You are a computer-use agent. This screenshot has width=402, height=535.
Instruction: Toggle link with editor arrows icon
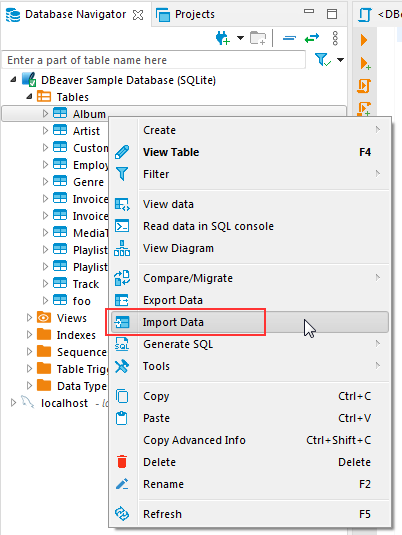coord(312,38)
